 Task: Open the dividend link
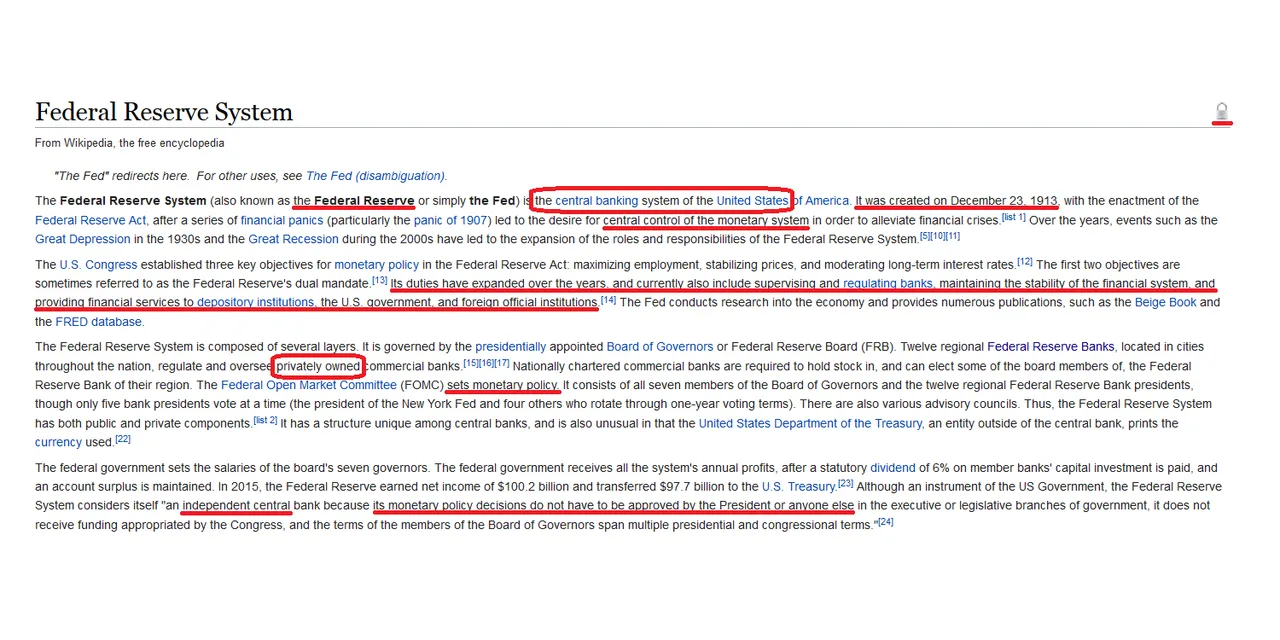pyautogui.click(x=893, y=468)
